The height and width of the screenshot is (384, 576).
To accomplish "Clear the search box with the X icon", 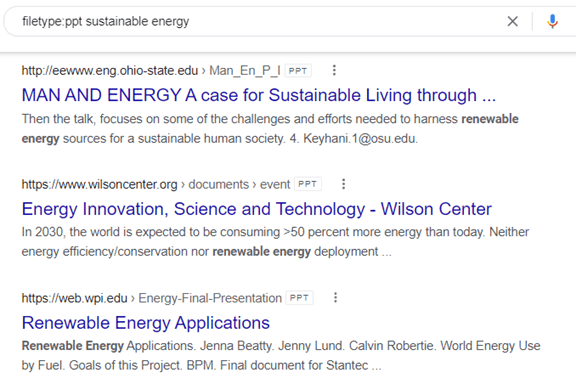I will (x=512, y=21).
